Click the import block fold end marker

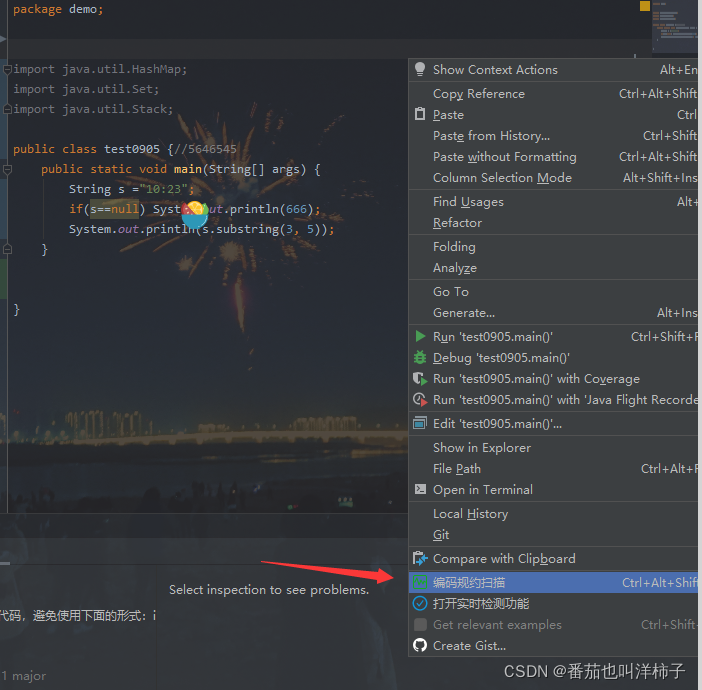[x=7, y=109]
